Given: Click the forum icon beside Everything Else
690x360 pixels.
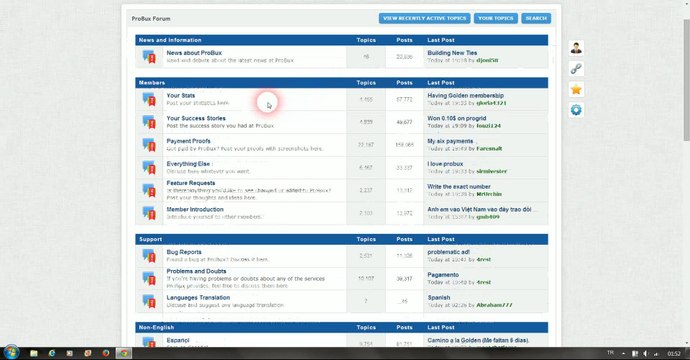Looking at the screenshot, I should point(149,168).
